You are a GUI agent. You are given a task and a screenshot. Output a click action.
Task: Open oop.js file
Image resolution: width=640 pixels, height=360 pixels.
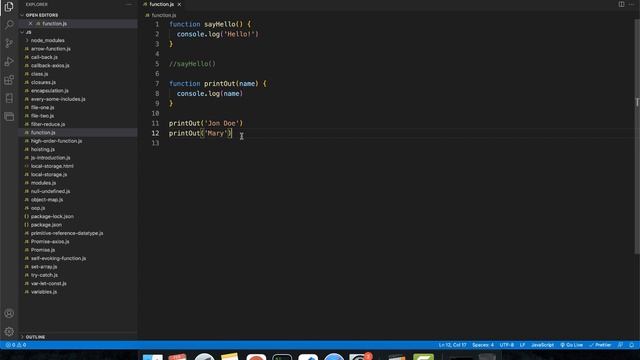tap(38, 208)
